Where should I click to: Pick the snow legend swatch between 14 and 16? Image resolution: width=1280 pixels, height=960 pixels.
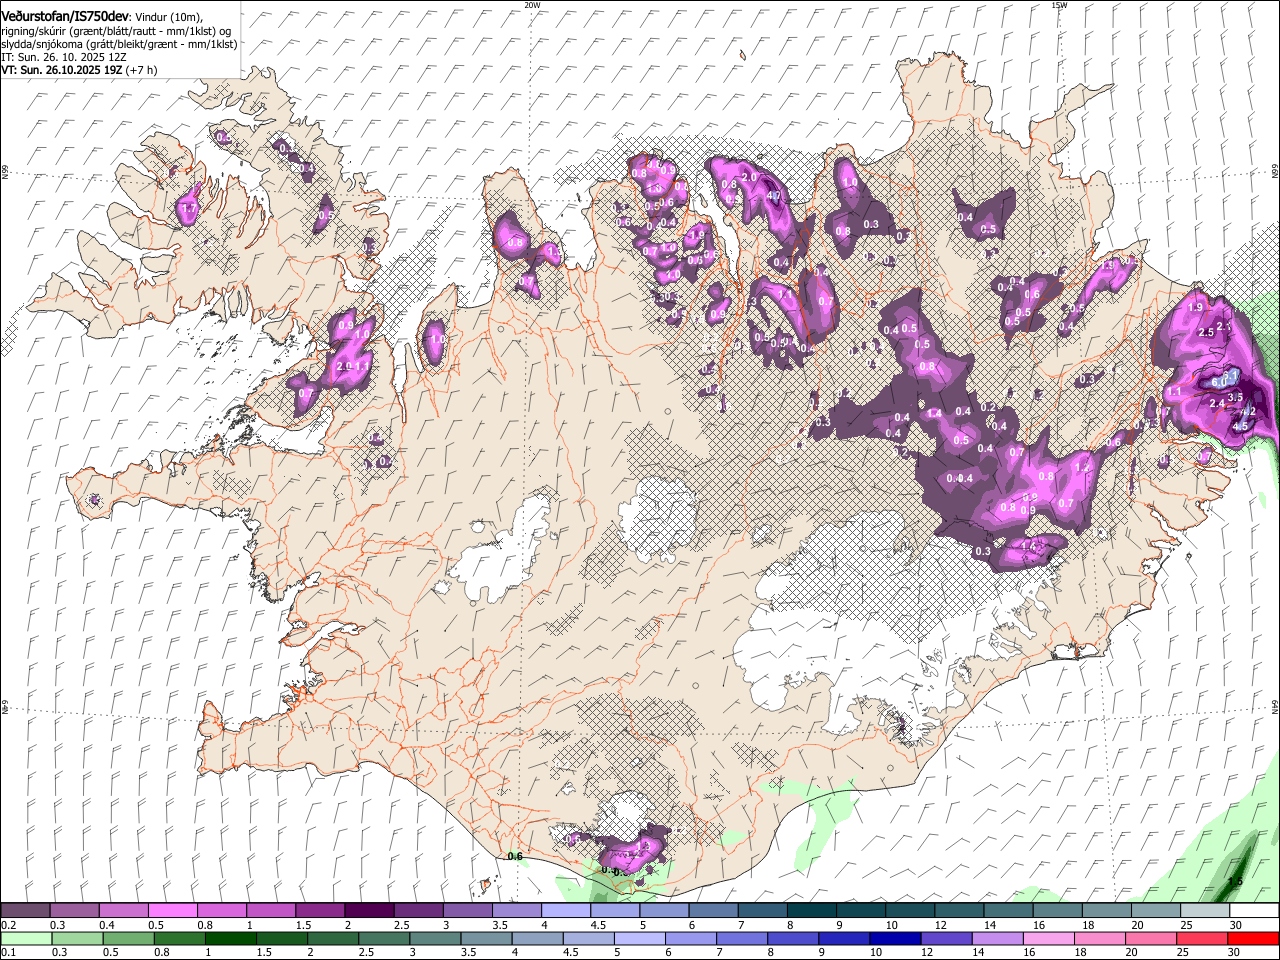pyautogui.click(x=1008, y=911)
